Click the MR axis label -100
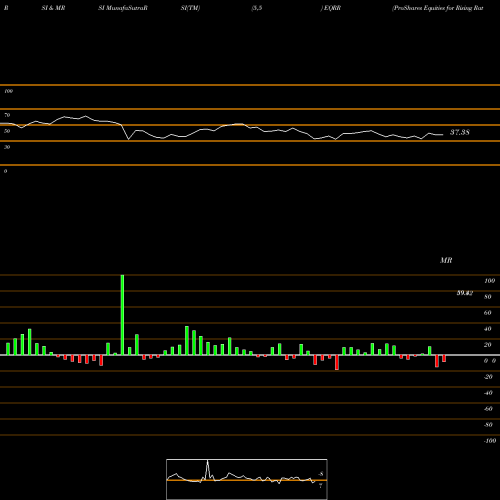This screenshot has width=500, height=500. (490, 441)
